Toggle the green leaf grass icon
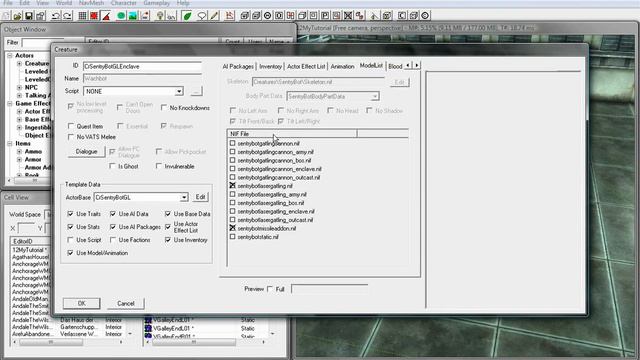Viewport: 640px width, 360px height. click(x=187, y=16)
